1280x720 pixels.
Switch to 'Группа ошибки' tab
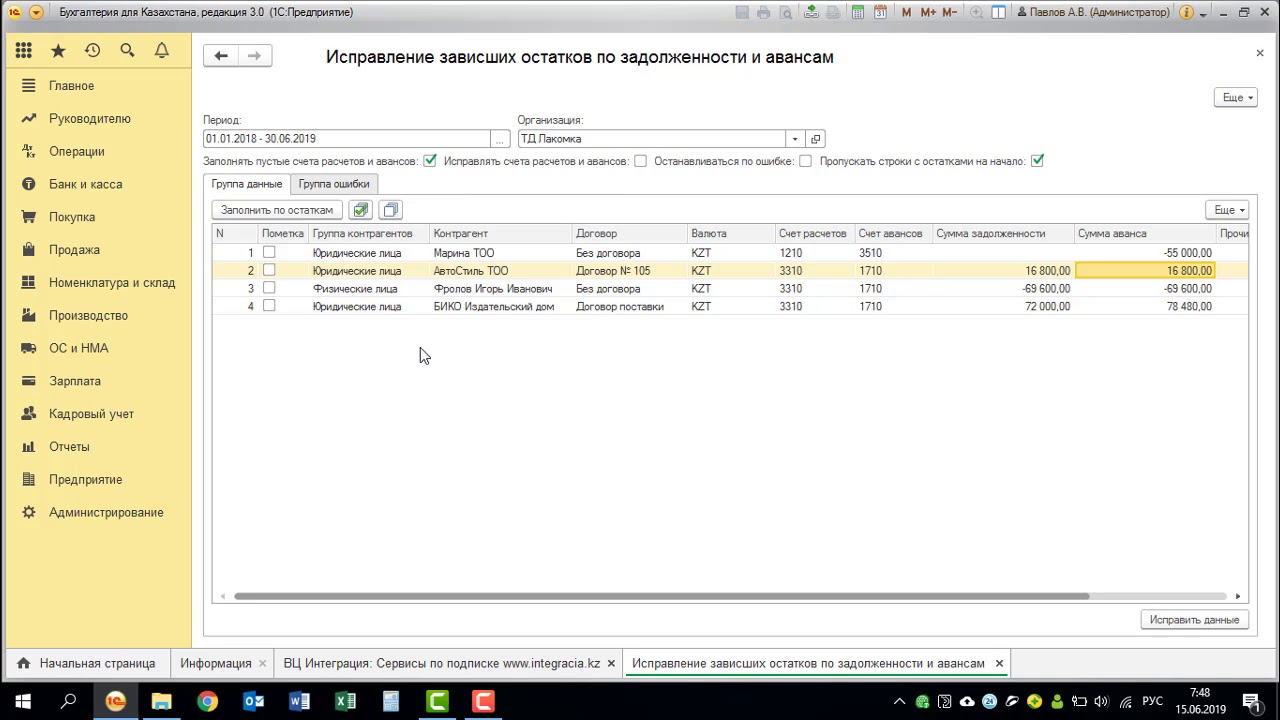[x=334, y=184]
